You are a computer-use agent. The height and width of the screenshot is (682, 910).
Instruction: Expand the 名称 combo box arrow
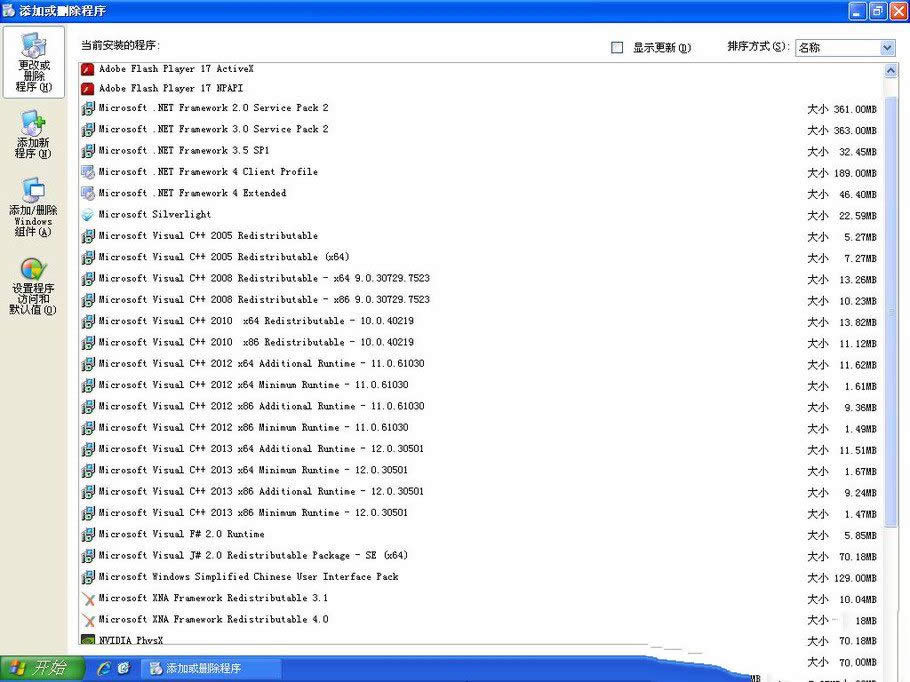[888, 47]
